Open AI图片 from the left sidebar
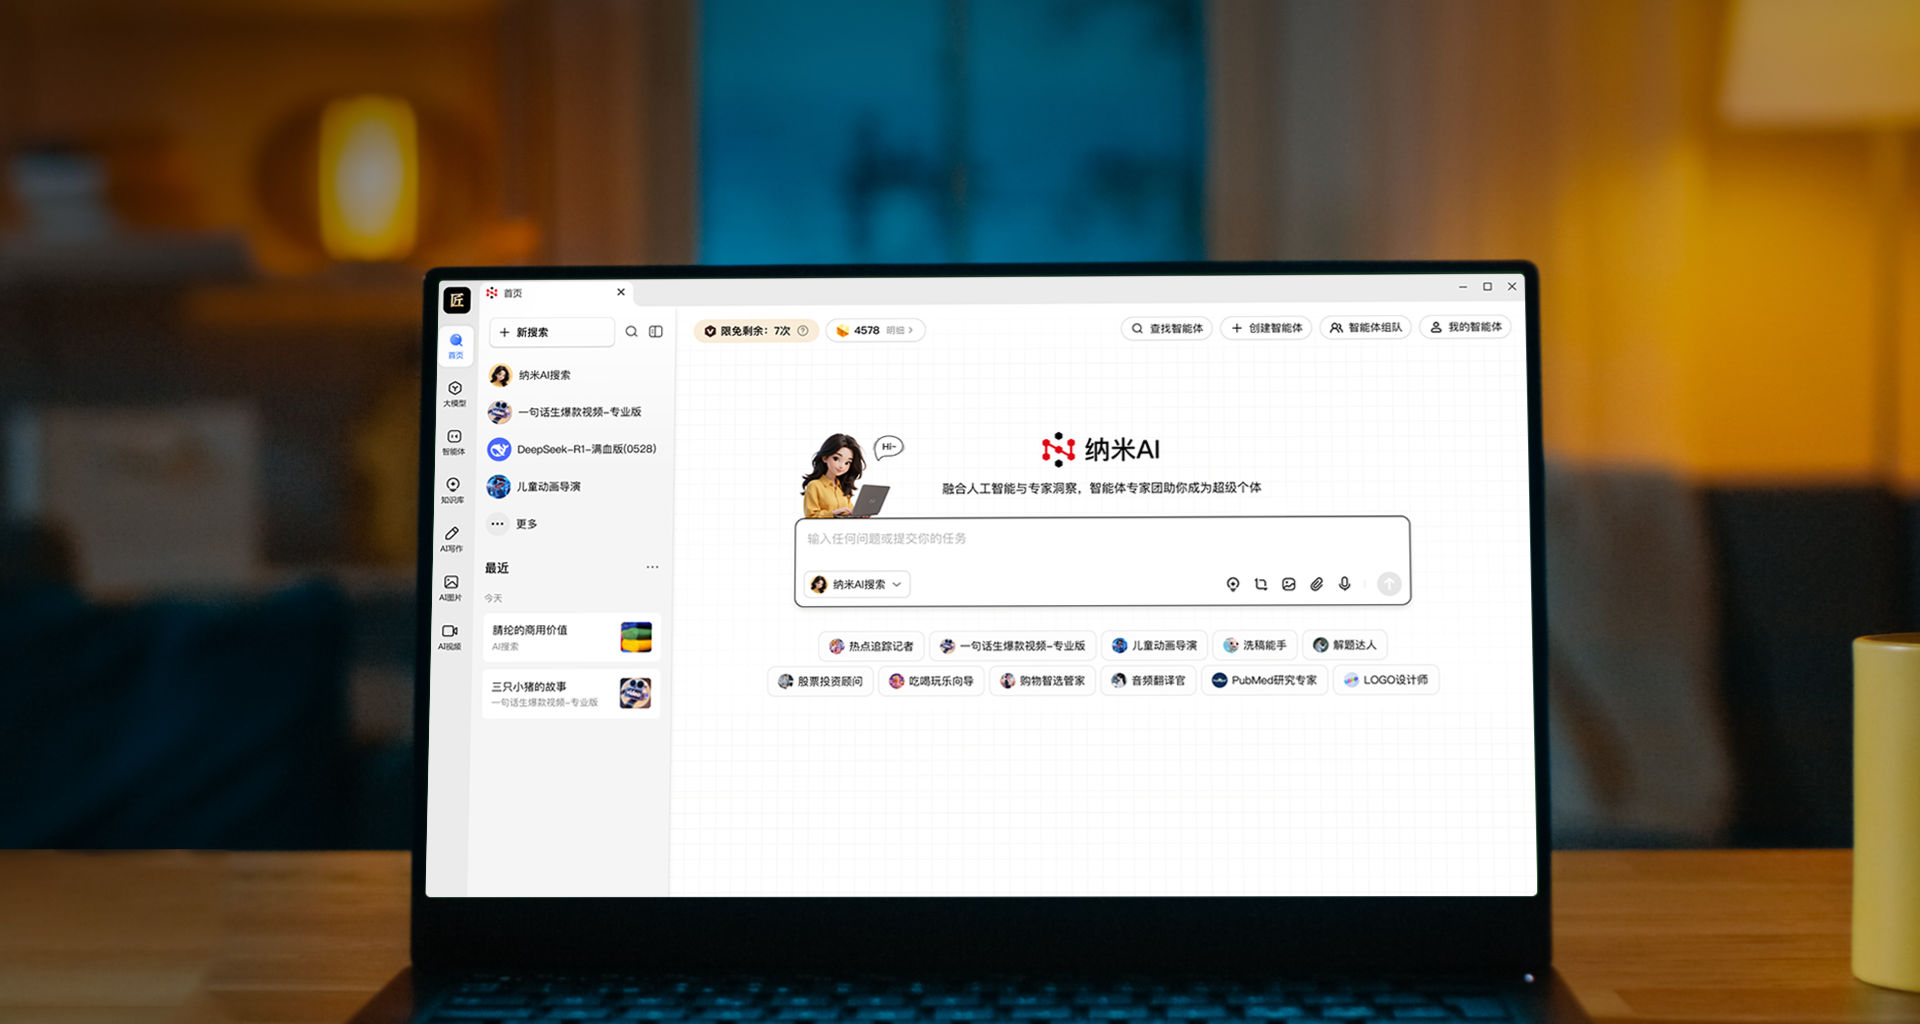Image resolution: width=1920 pixels, height=1024 pixels. tap(451, 588)
